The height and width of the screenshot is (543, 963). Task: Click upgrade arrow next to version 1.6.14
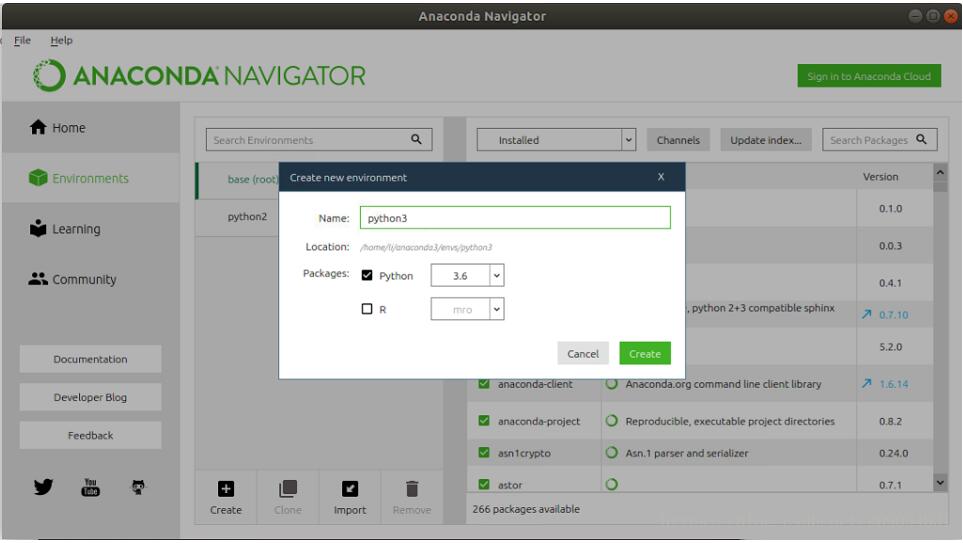[x=867, y=383]
